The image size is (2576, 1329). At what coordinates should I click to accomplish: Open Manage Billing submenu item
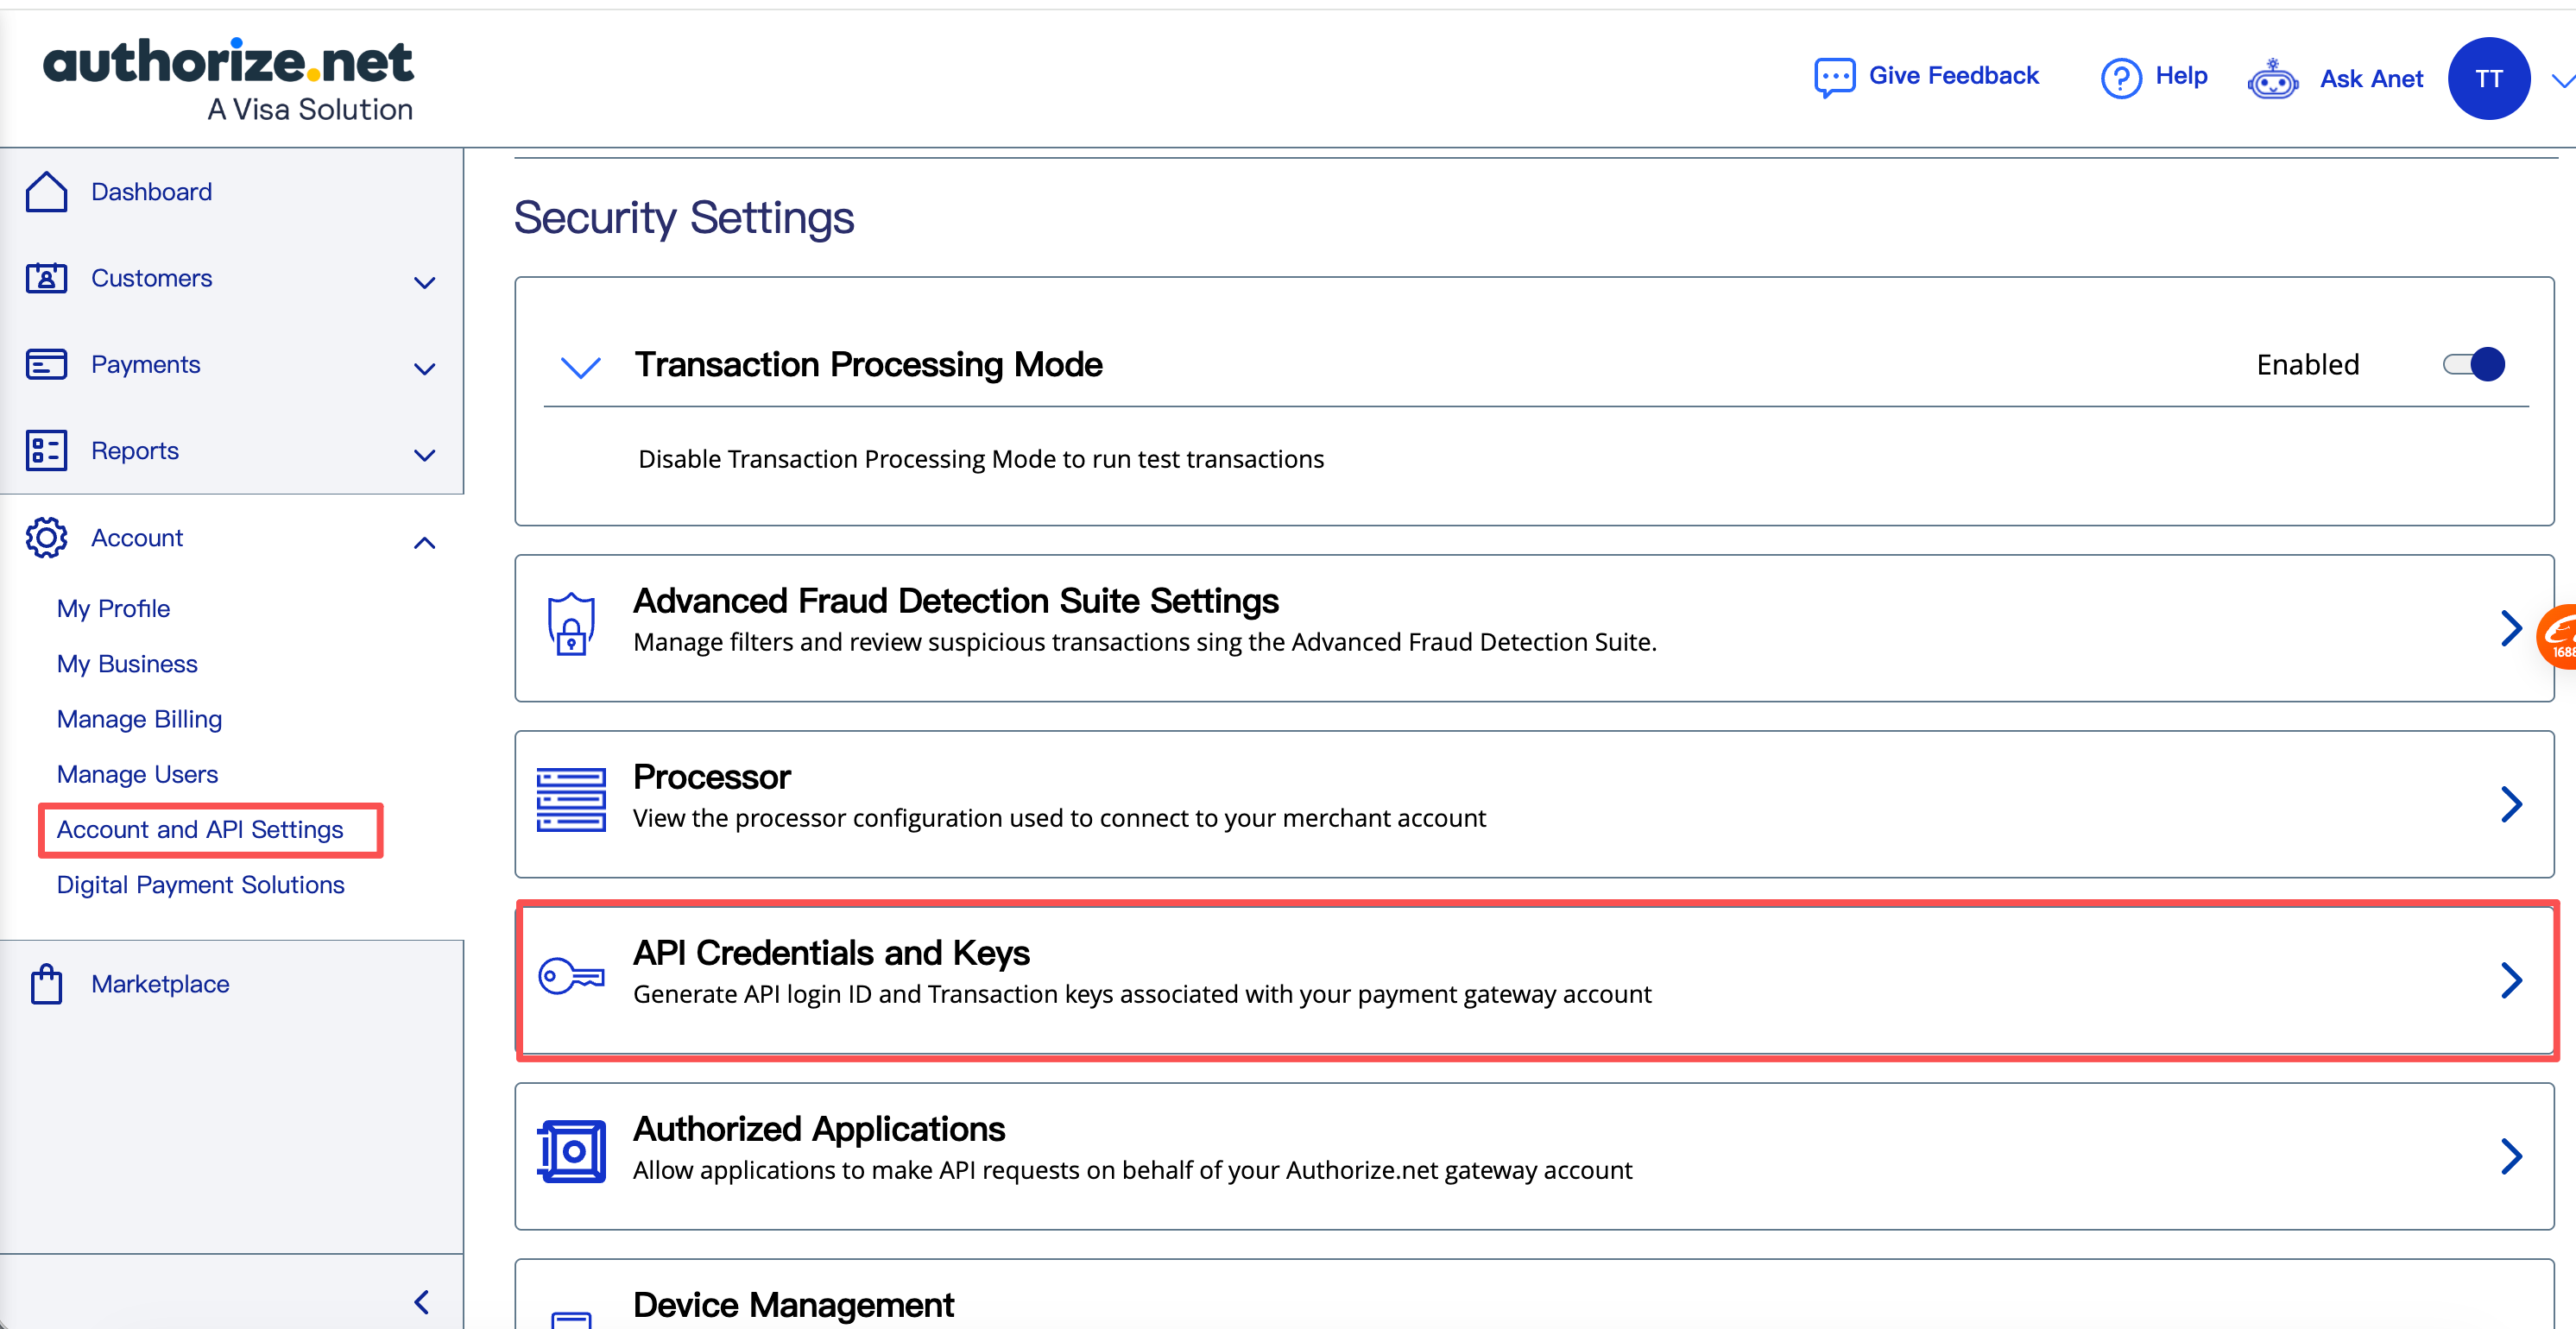(x=139, y=719)
